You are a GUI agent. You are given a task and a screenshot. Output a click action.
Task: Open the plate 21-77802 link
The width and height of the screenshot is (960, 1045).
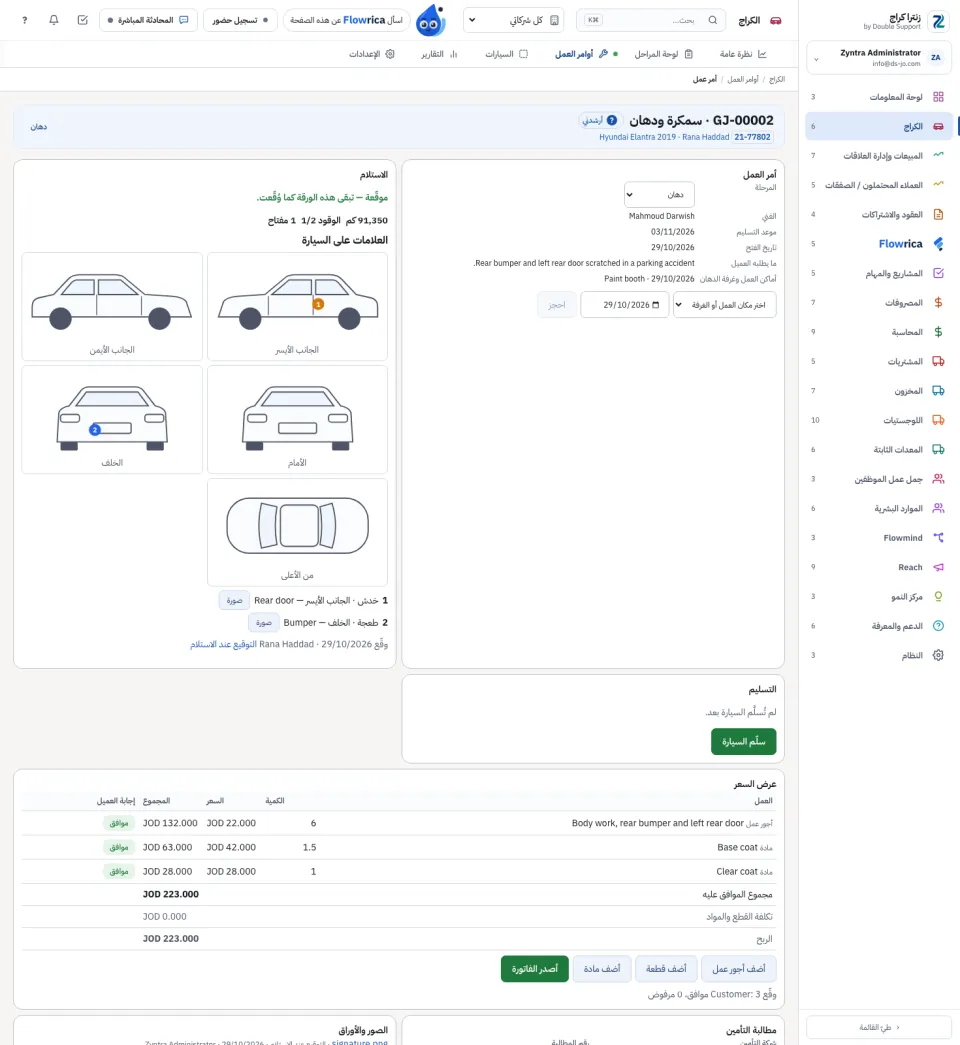(x=752, y=137)
